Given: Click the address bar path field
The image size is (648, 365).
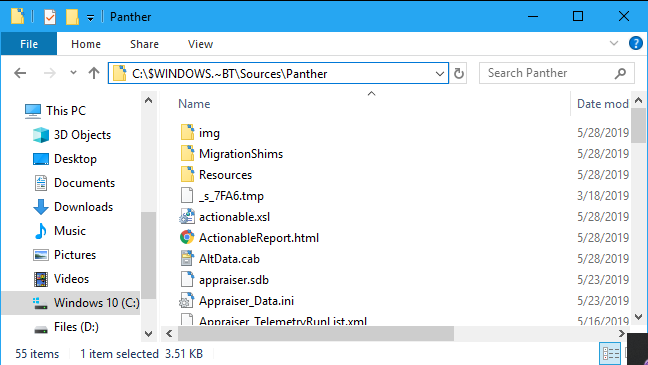Looking at the screenshot, I should click(x=278, y=73).
